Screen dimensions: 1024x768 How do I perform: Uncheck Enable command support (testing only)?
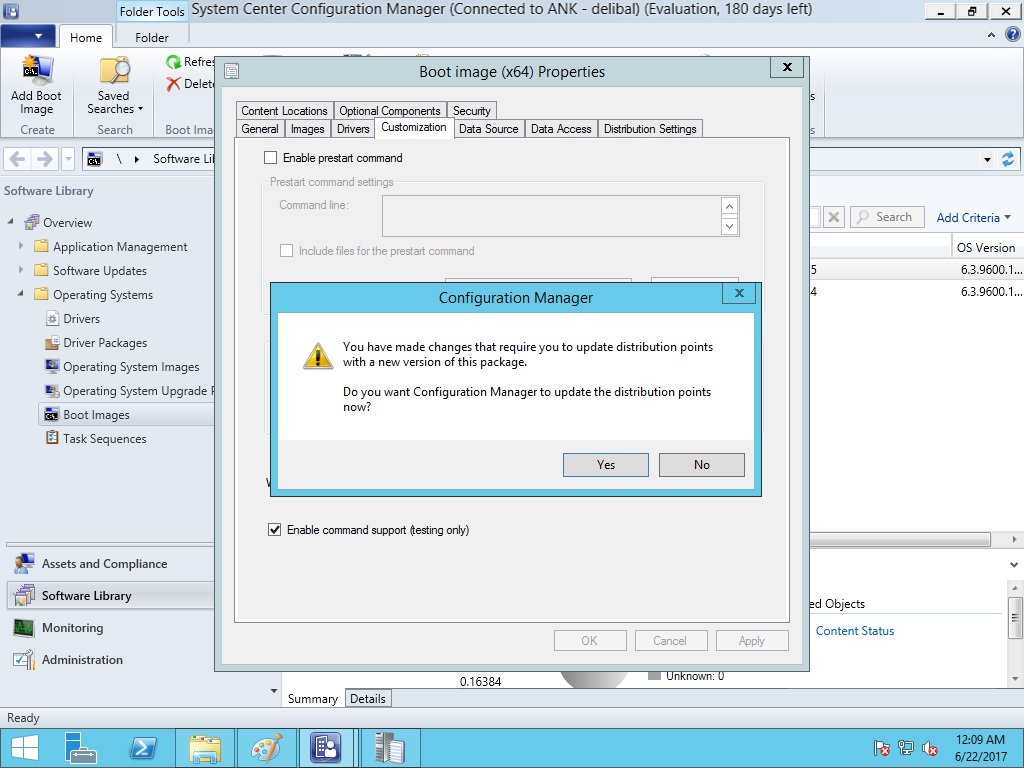[x=274, y=530]
